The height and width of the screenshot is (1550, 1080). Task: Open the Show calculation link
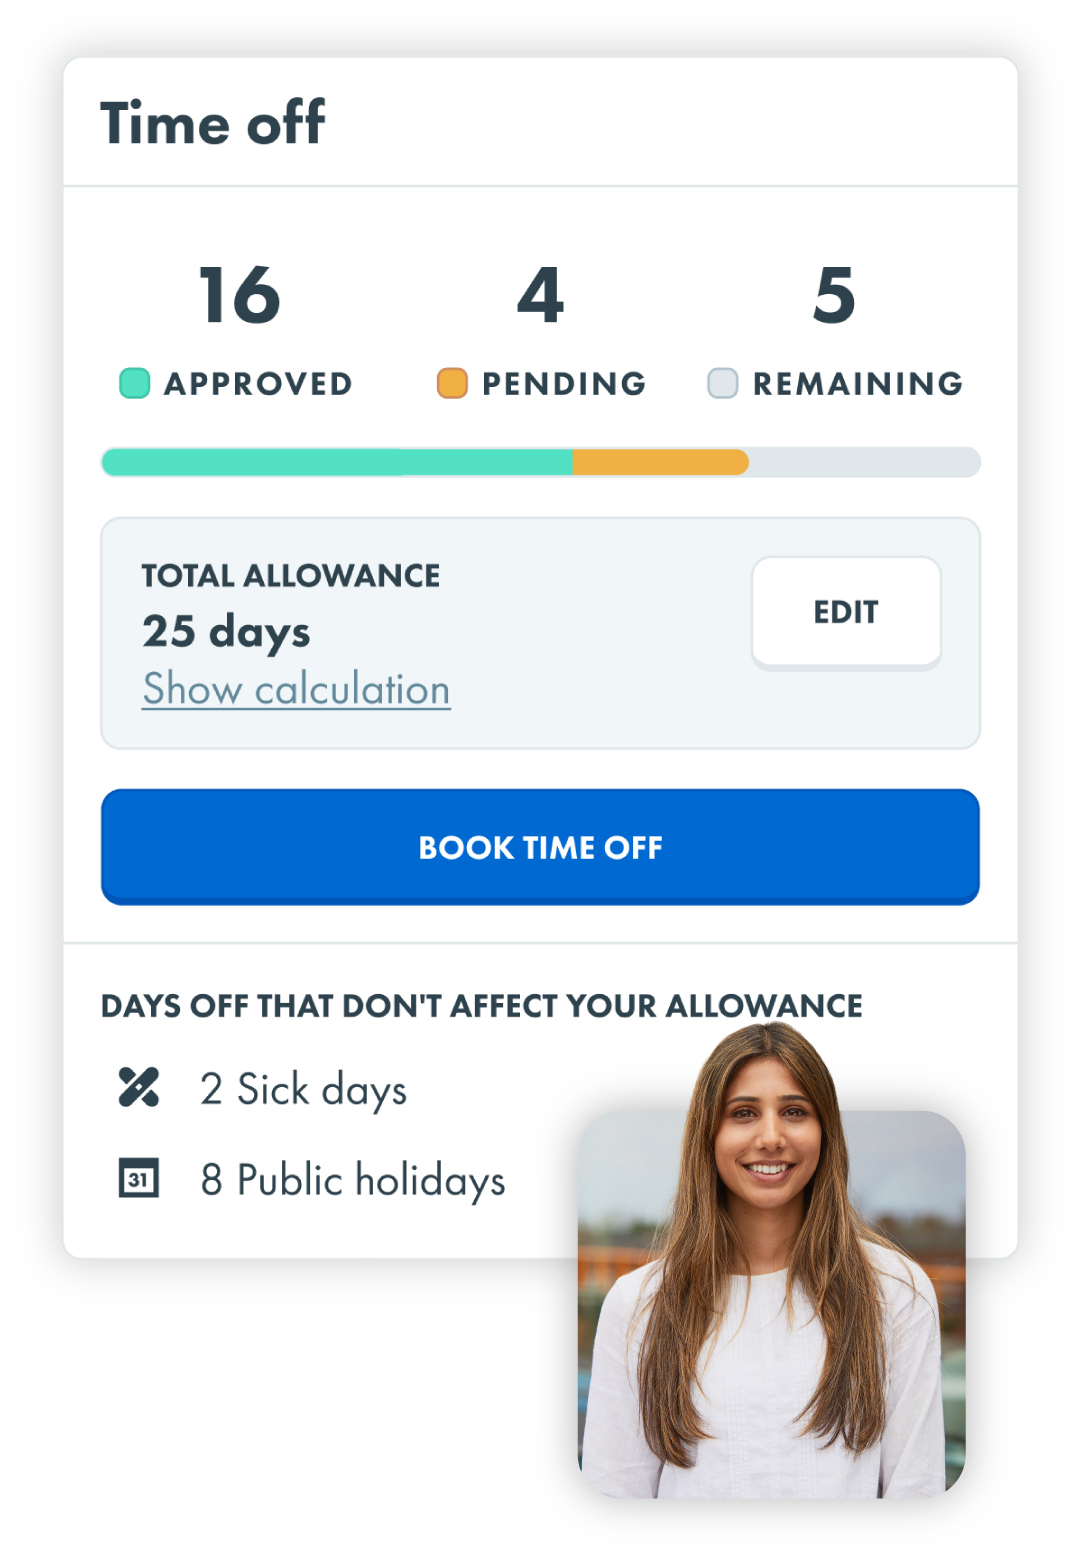(x=296, y=689)
